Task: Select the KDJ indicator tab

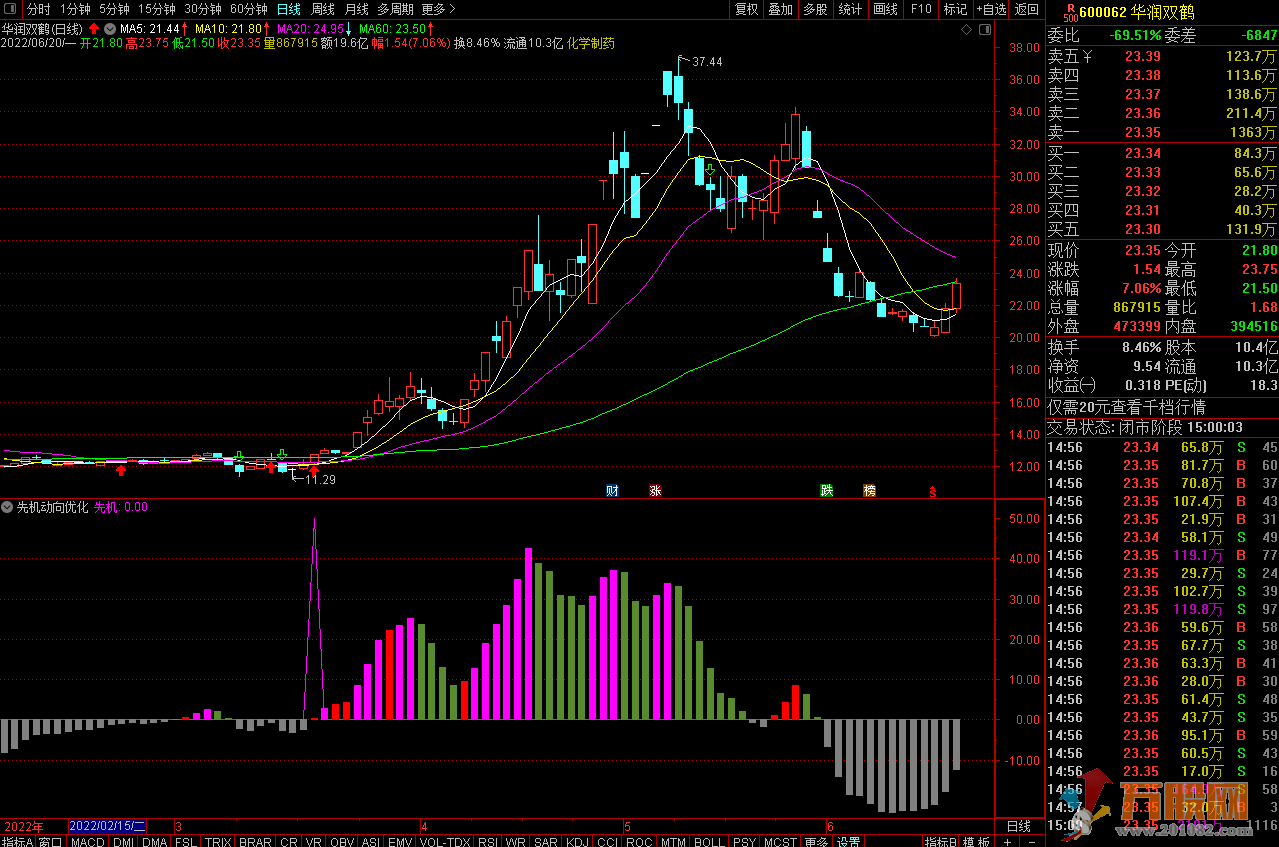Action: (576, 841)
